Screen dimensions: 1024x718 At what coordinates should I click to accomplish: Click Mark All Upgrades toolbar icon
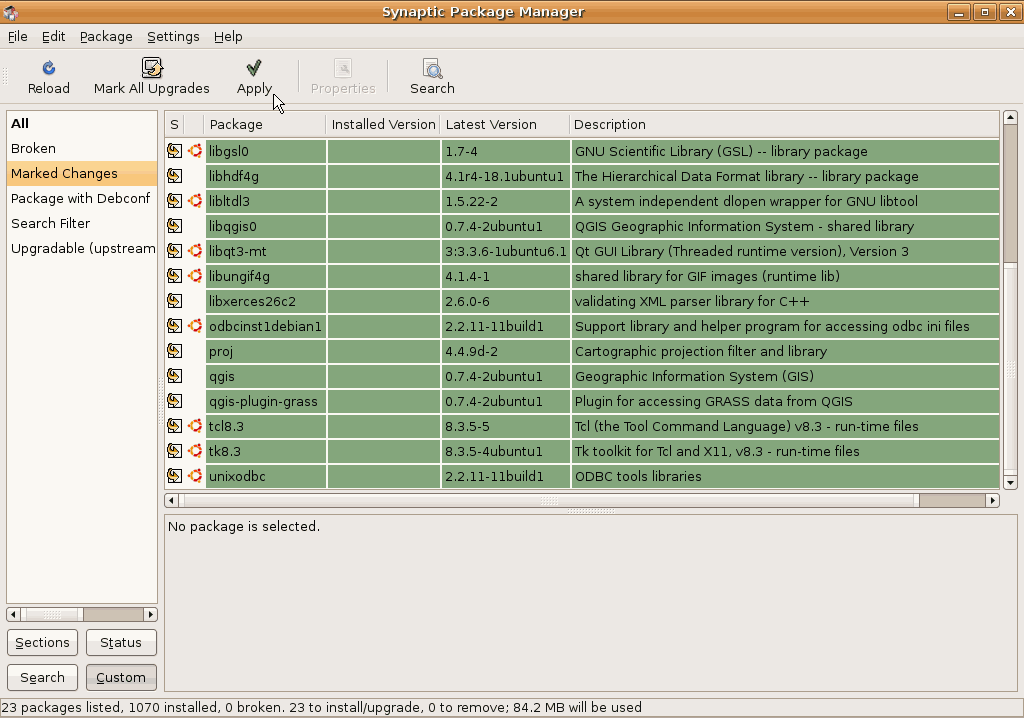point(152,68)
